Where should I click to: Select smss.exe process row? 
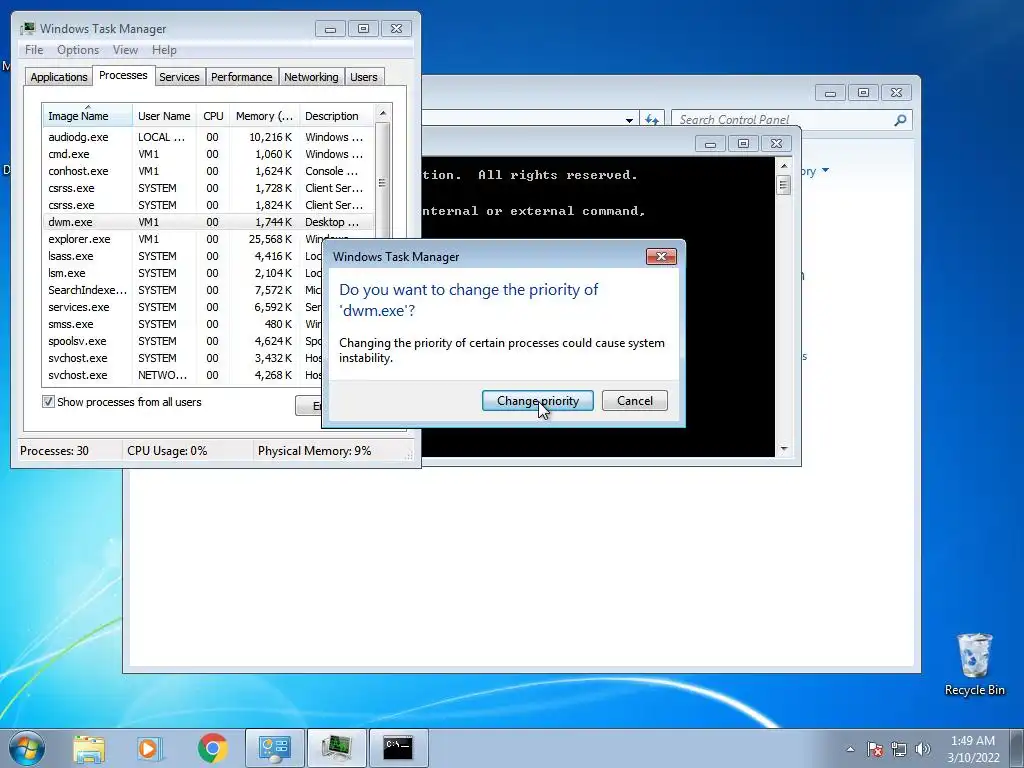pyautogui.click(x=183, y=324)
